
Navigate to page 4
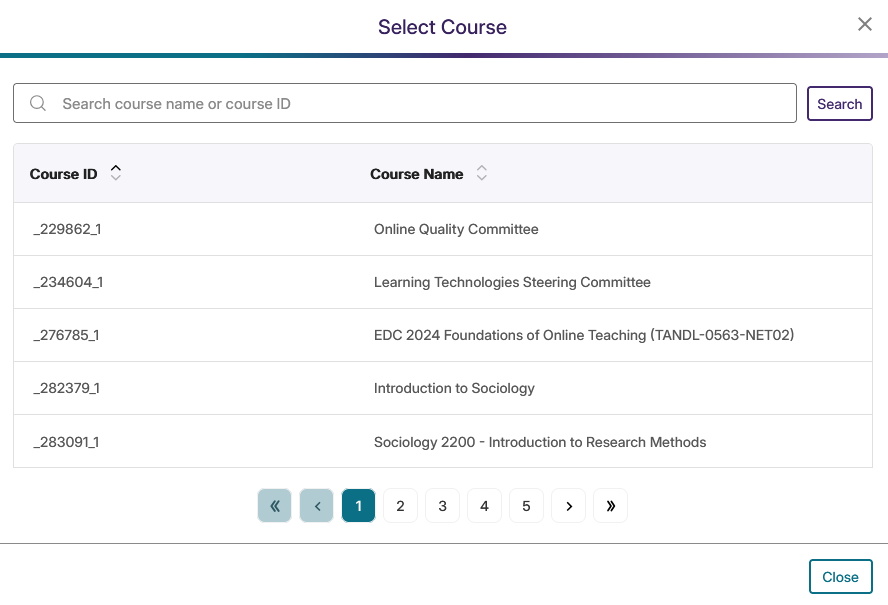[484, 505]
